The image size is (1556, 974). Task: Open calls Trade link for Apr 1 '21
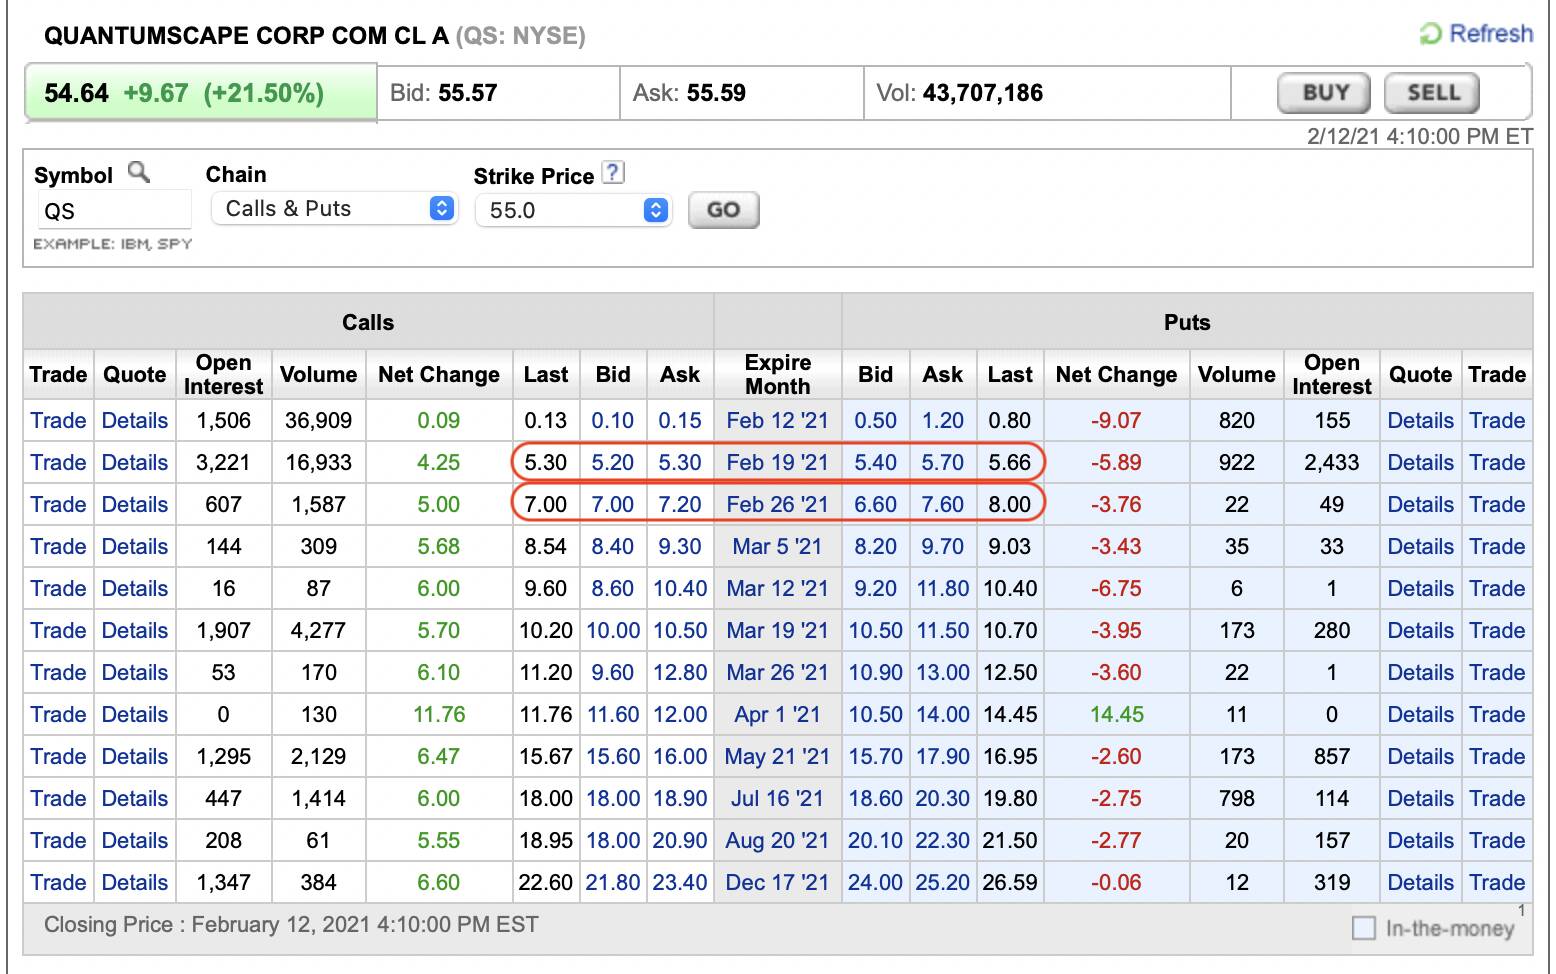58,714
